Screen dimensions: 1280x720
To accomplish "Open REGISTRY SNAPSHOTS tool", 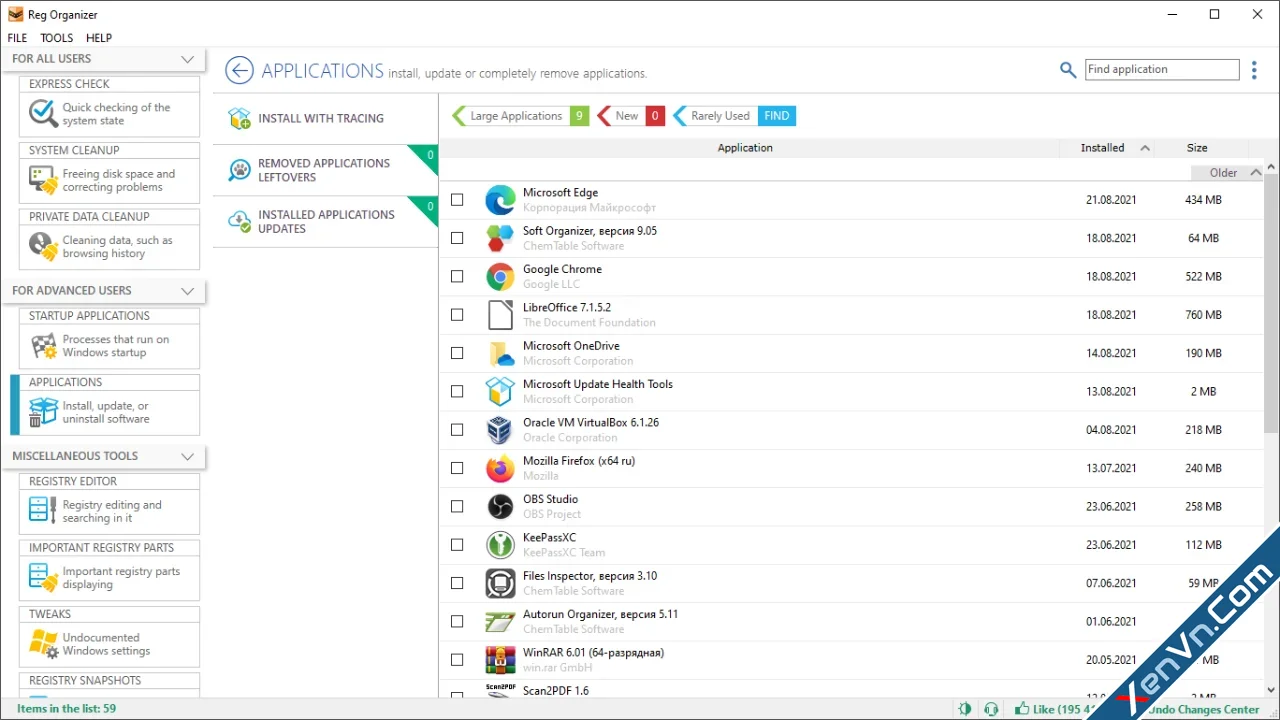I will pos(109,685).
